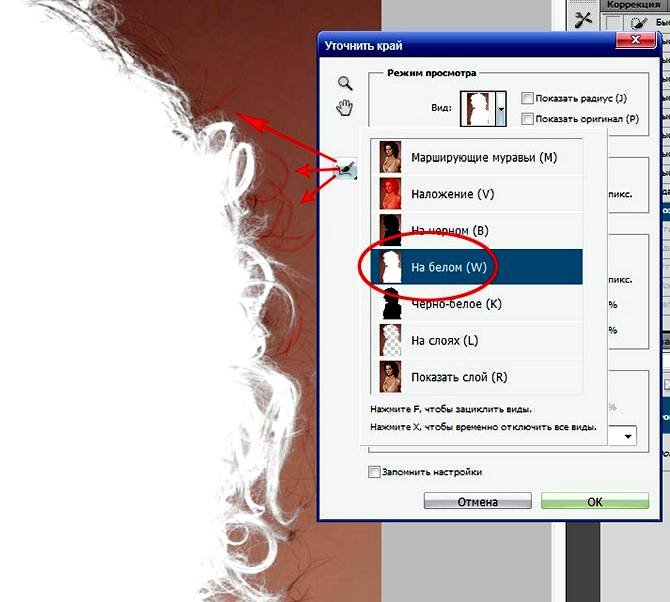Close the Уточнить край dialog
Viewport: 670px width, 602px height.
coord(635,40)
